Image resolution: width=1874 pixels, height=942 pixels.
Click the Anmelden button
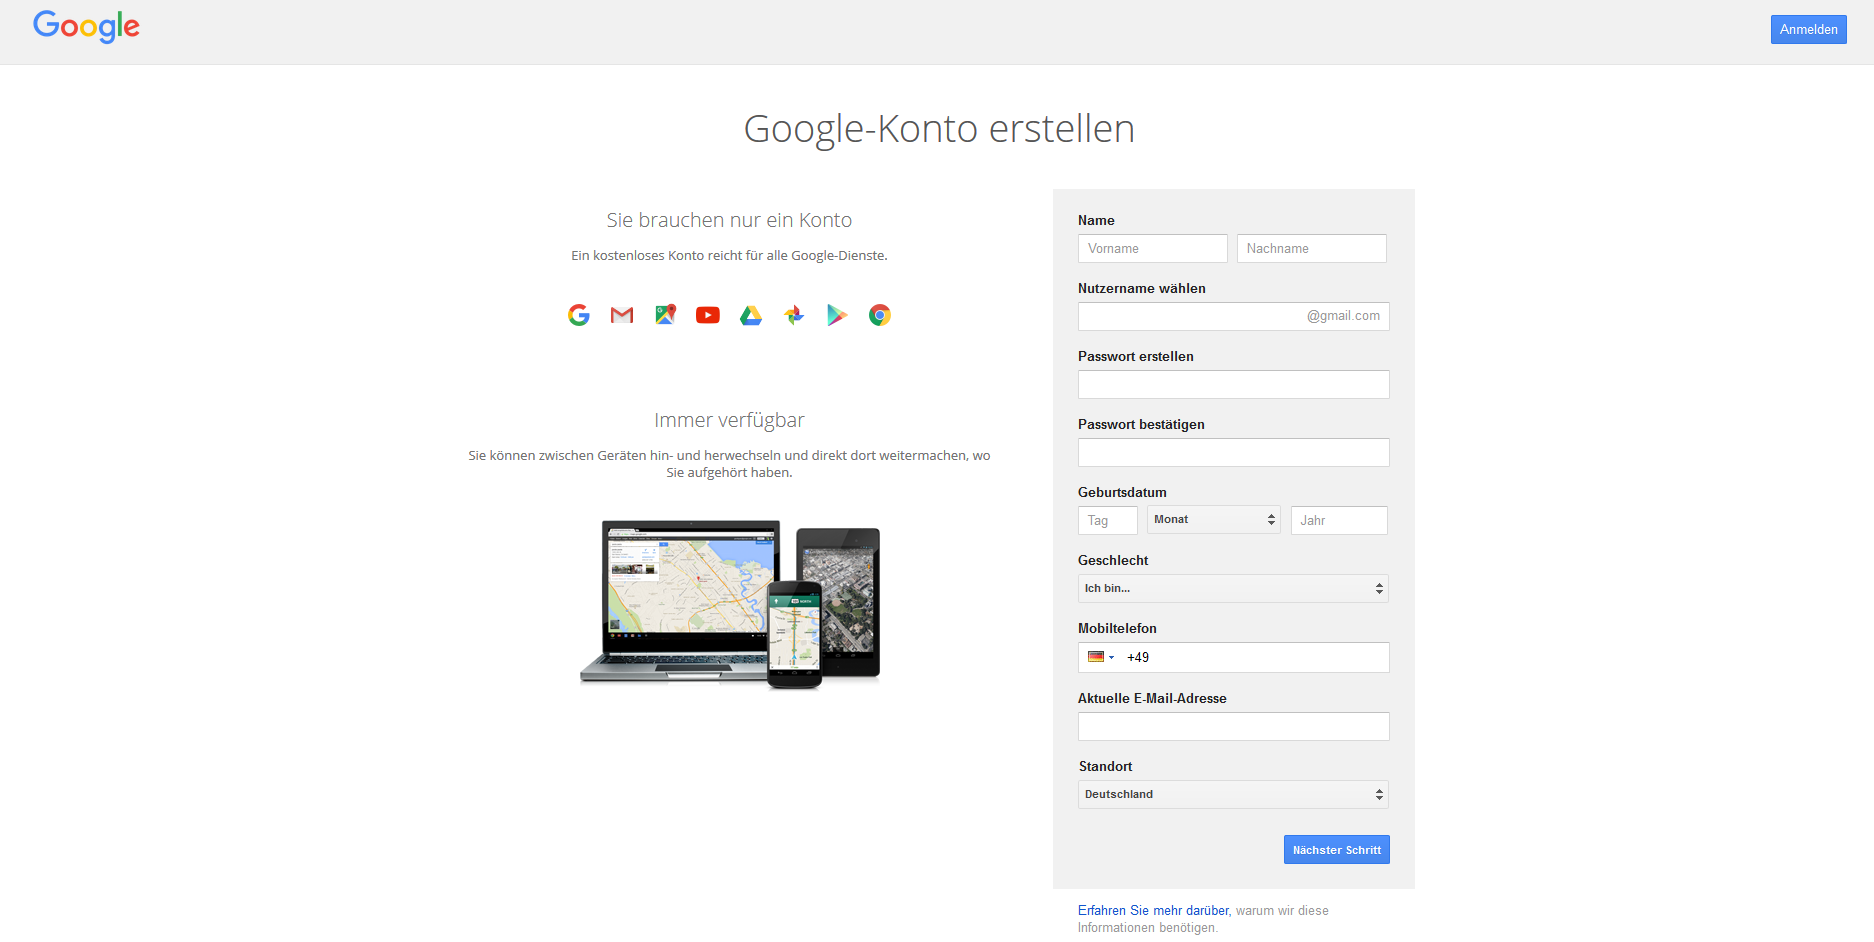pos(1808,29)
